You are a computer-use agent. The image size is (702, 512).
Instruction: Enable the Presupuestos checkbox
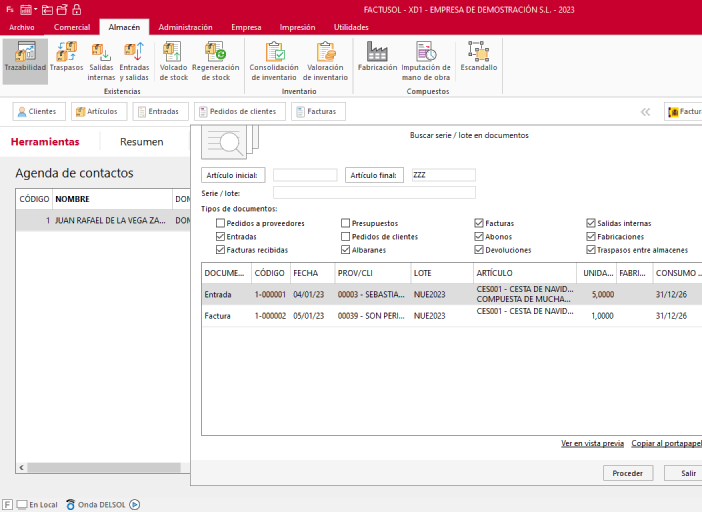[x=345, y=223]
